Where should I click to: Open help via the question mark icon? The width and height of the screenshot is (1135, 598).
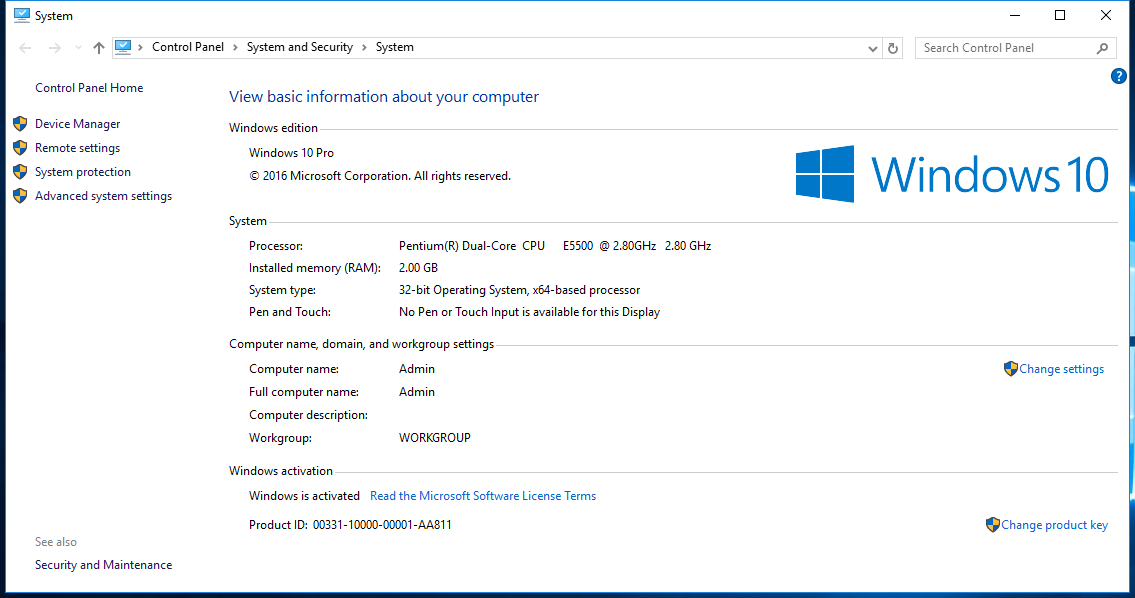[1118, 75]
